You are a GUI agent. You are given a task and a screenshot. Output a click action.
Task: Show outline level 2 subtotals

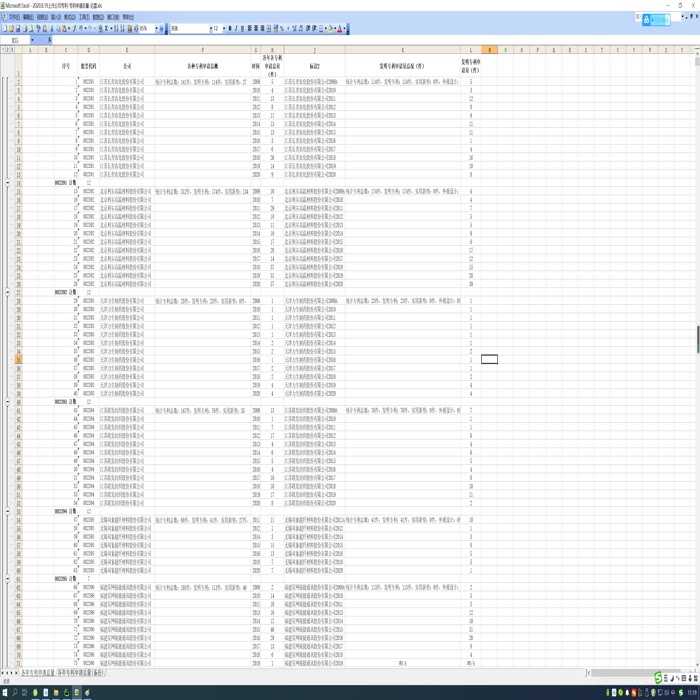pyautogui.click(x=8, y=50)
